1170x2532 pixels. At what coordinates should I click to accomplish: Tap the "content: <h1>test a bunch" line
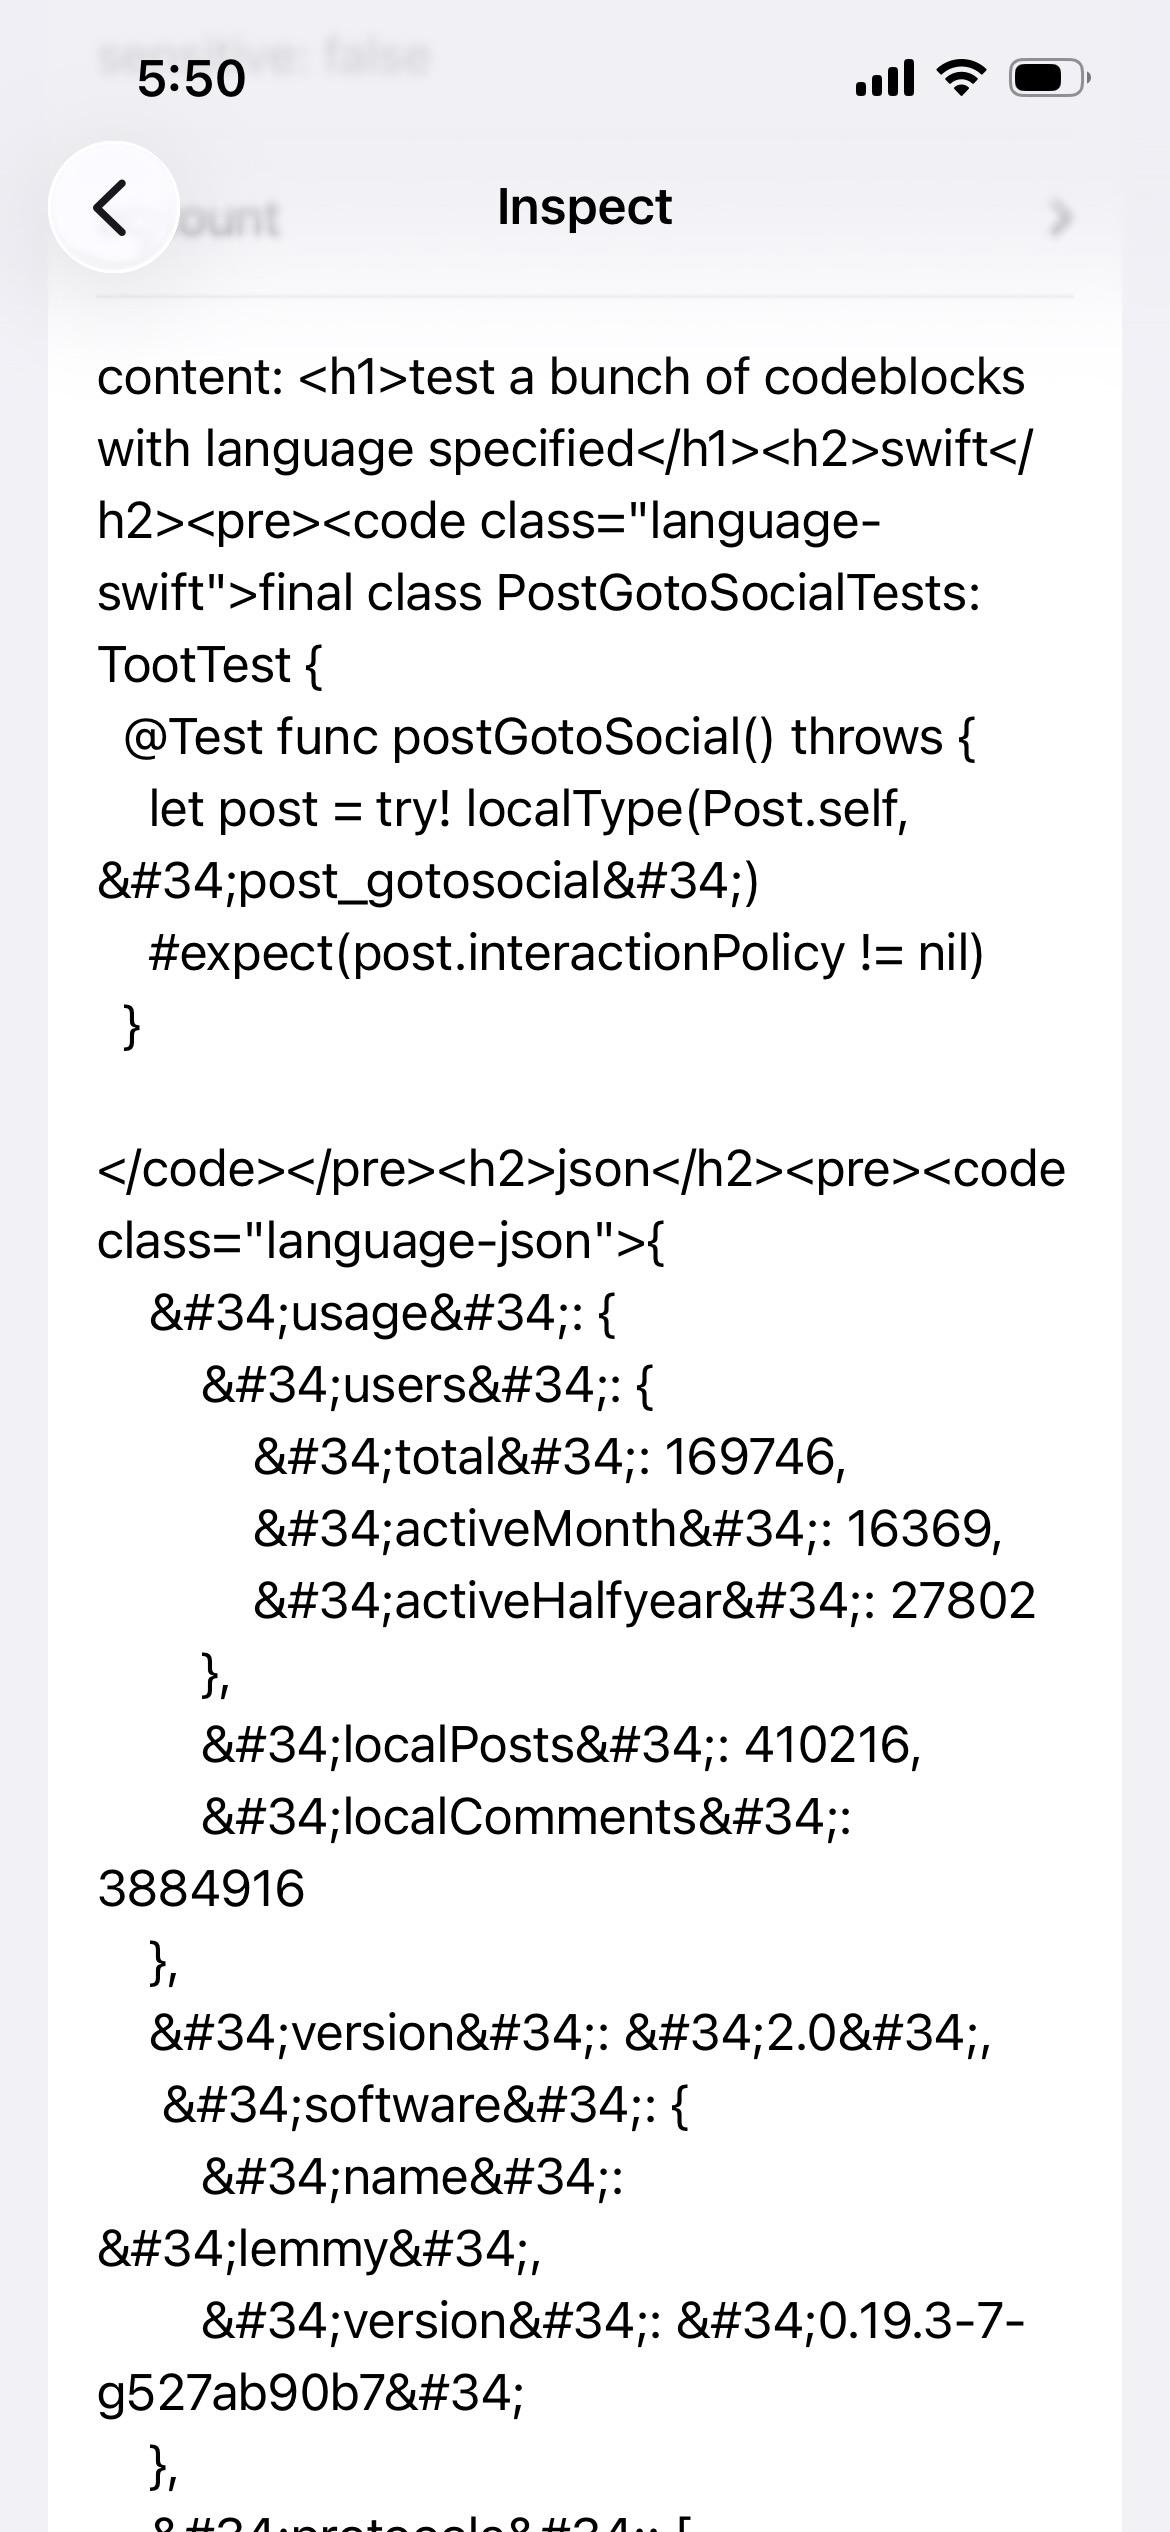tap(561, 378)
